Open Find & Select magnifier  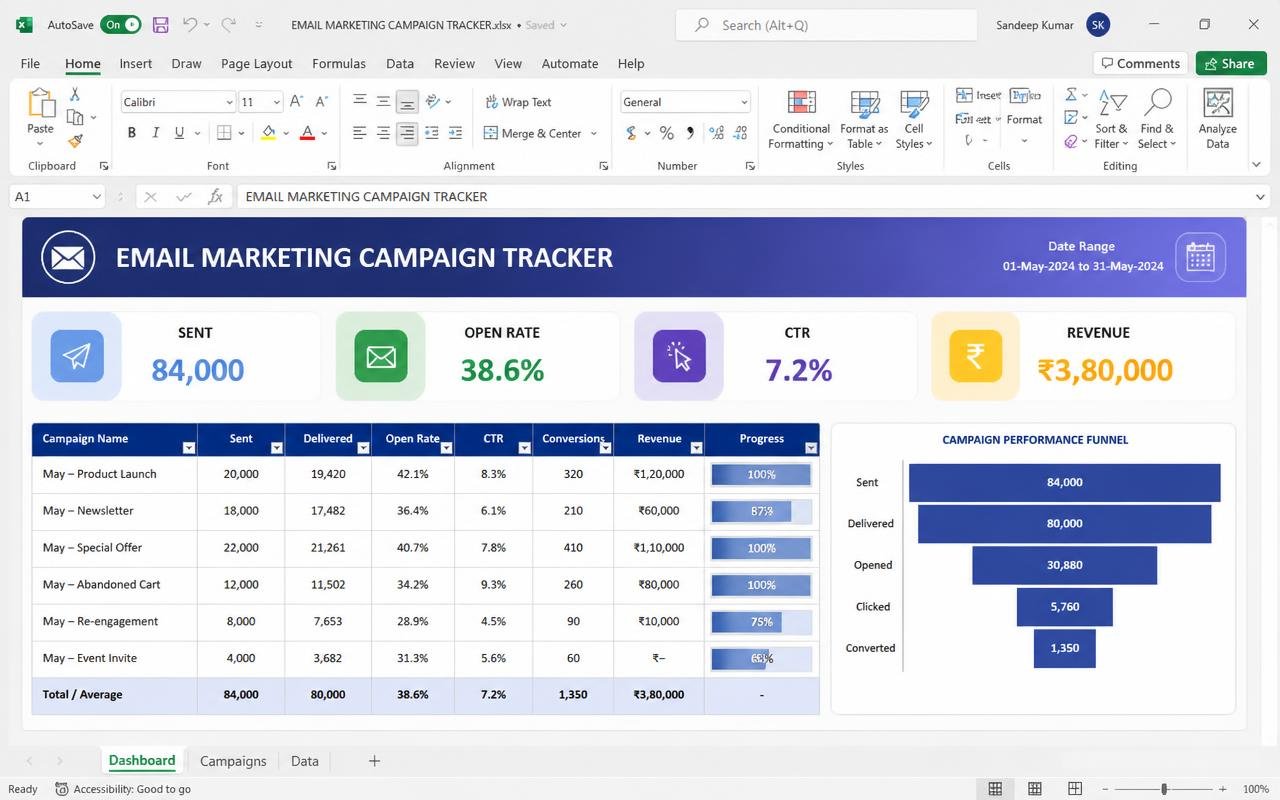pos(1158,119)
